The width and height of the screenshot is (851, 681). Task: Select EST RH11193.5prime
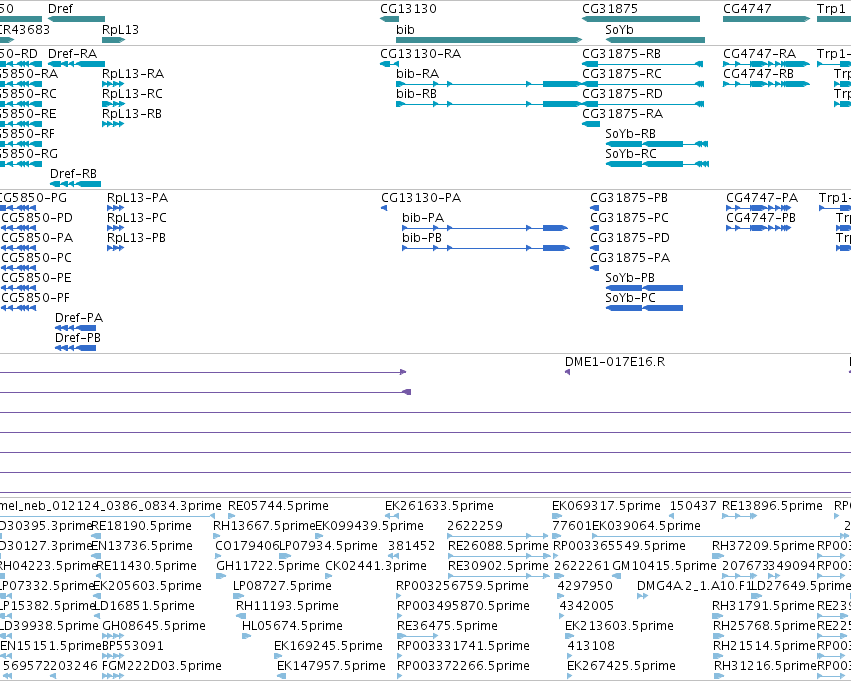pos(240,616)
